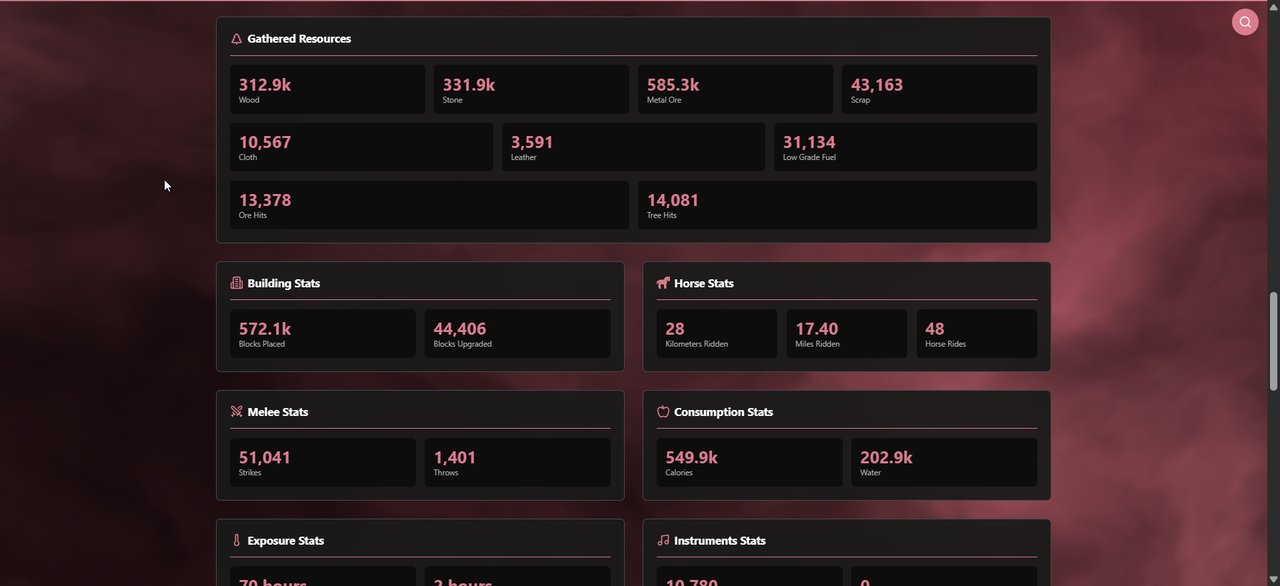
Task: Click the 51,041 Strikes value
Action: [265, 458]
